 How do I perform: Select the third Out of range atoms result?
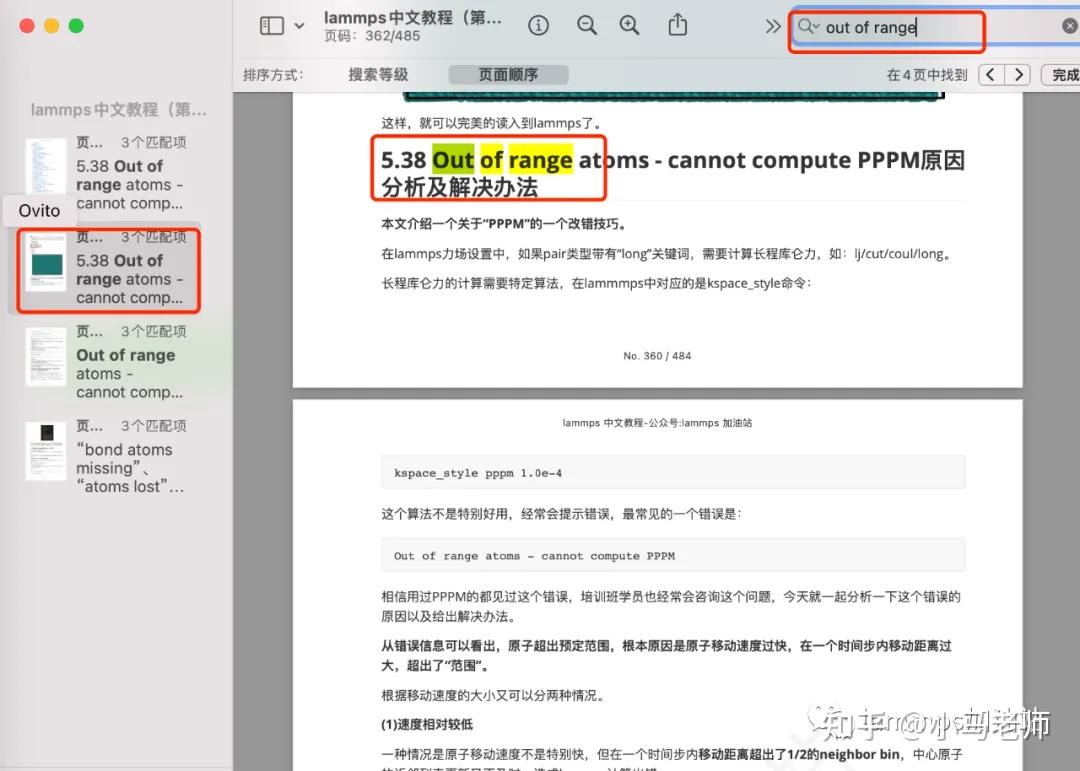(108, 364)
